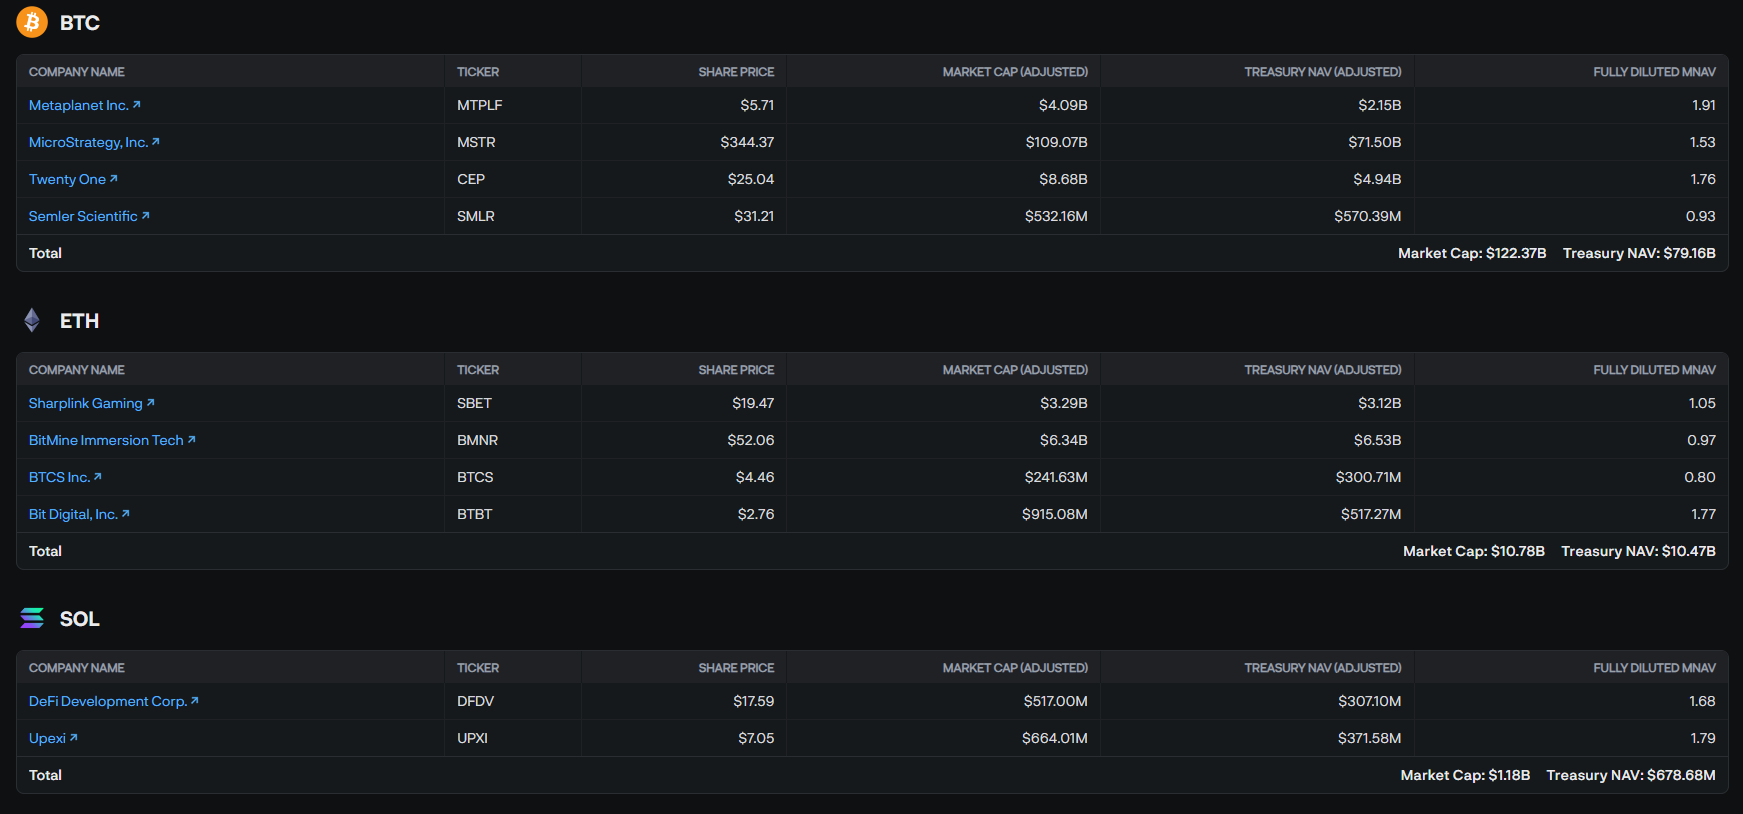
Task: Click Fully Diluted MNAV header in BTC table
Action: pyautogui.click(x=1654, y=72)
